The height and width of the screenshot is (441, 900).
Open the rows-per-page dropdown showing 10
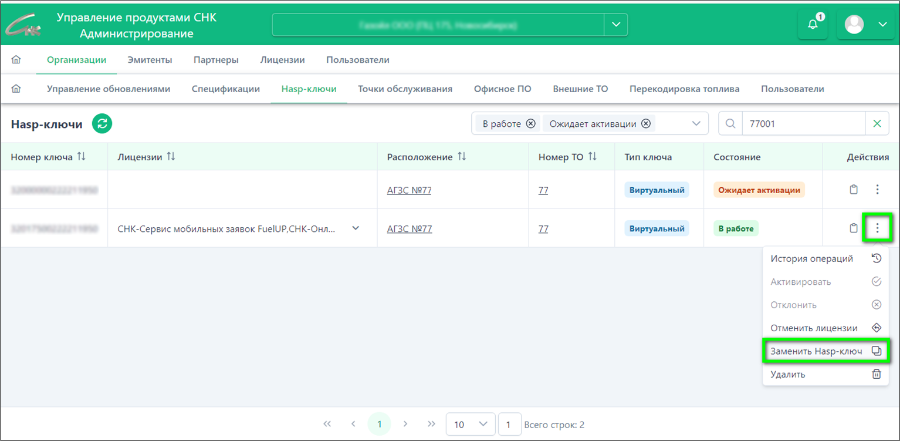(469, 424)
